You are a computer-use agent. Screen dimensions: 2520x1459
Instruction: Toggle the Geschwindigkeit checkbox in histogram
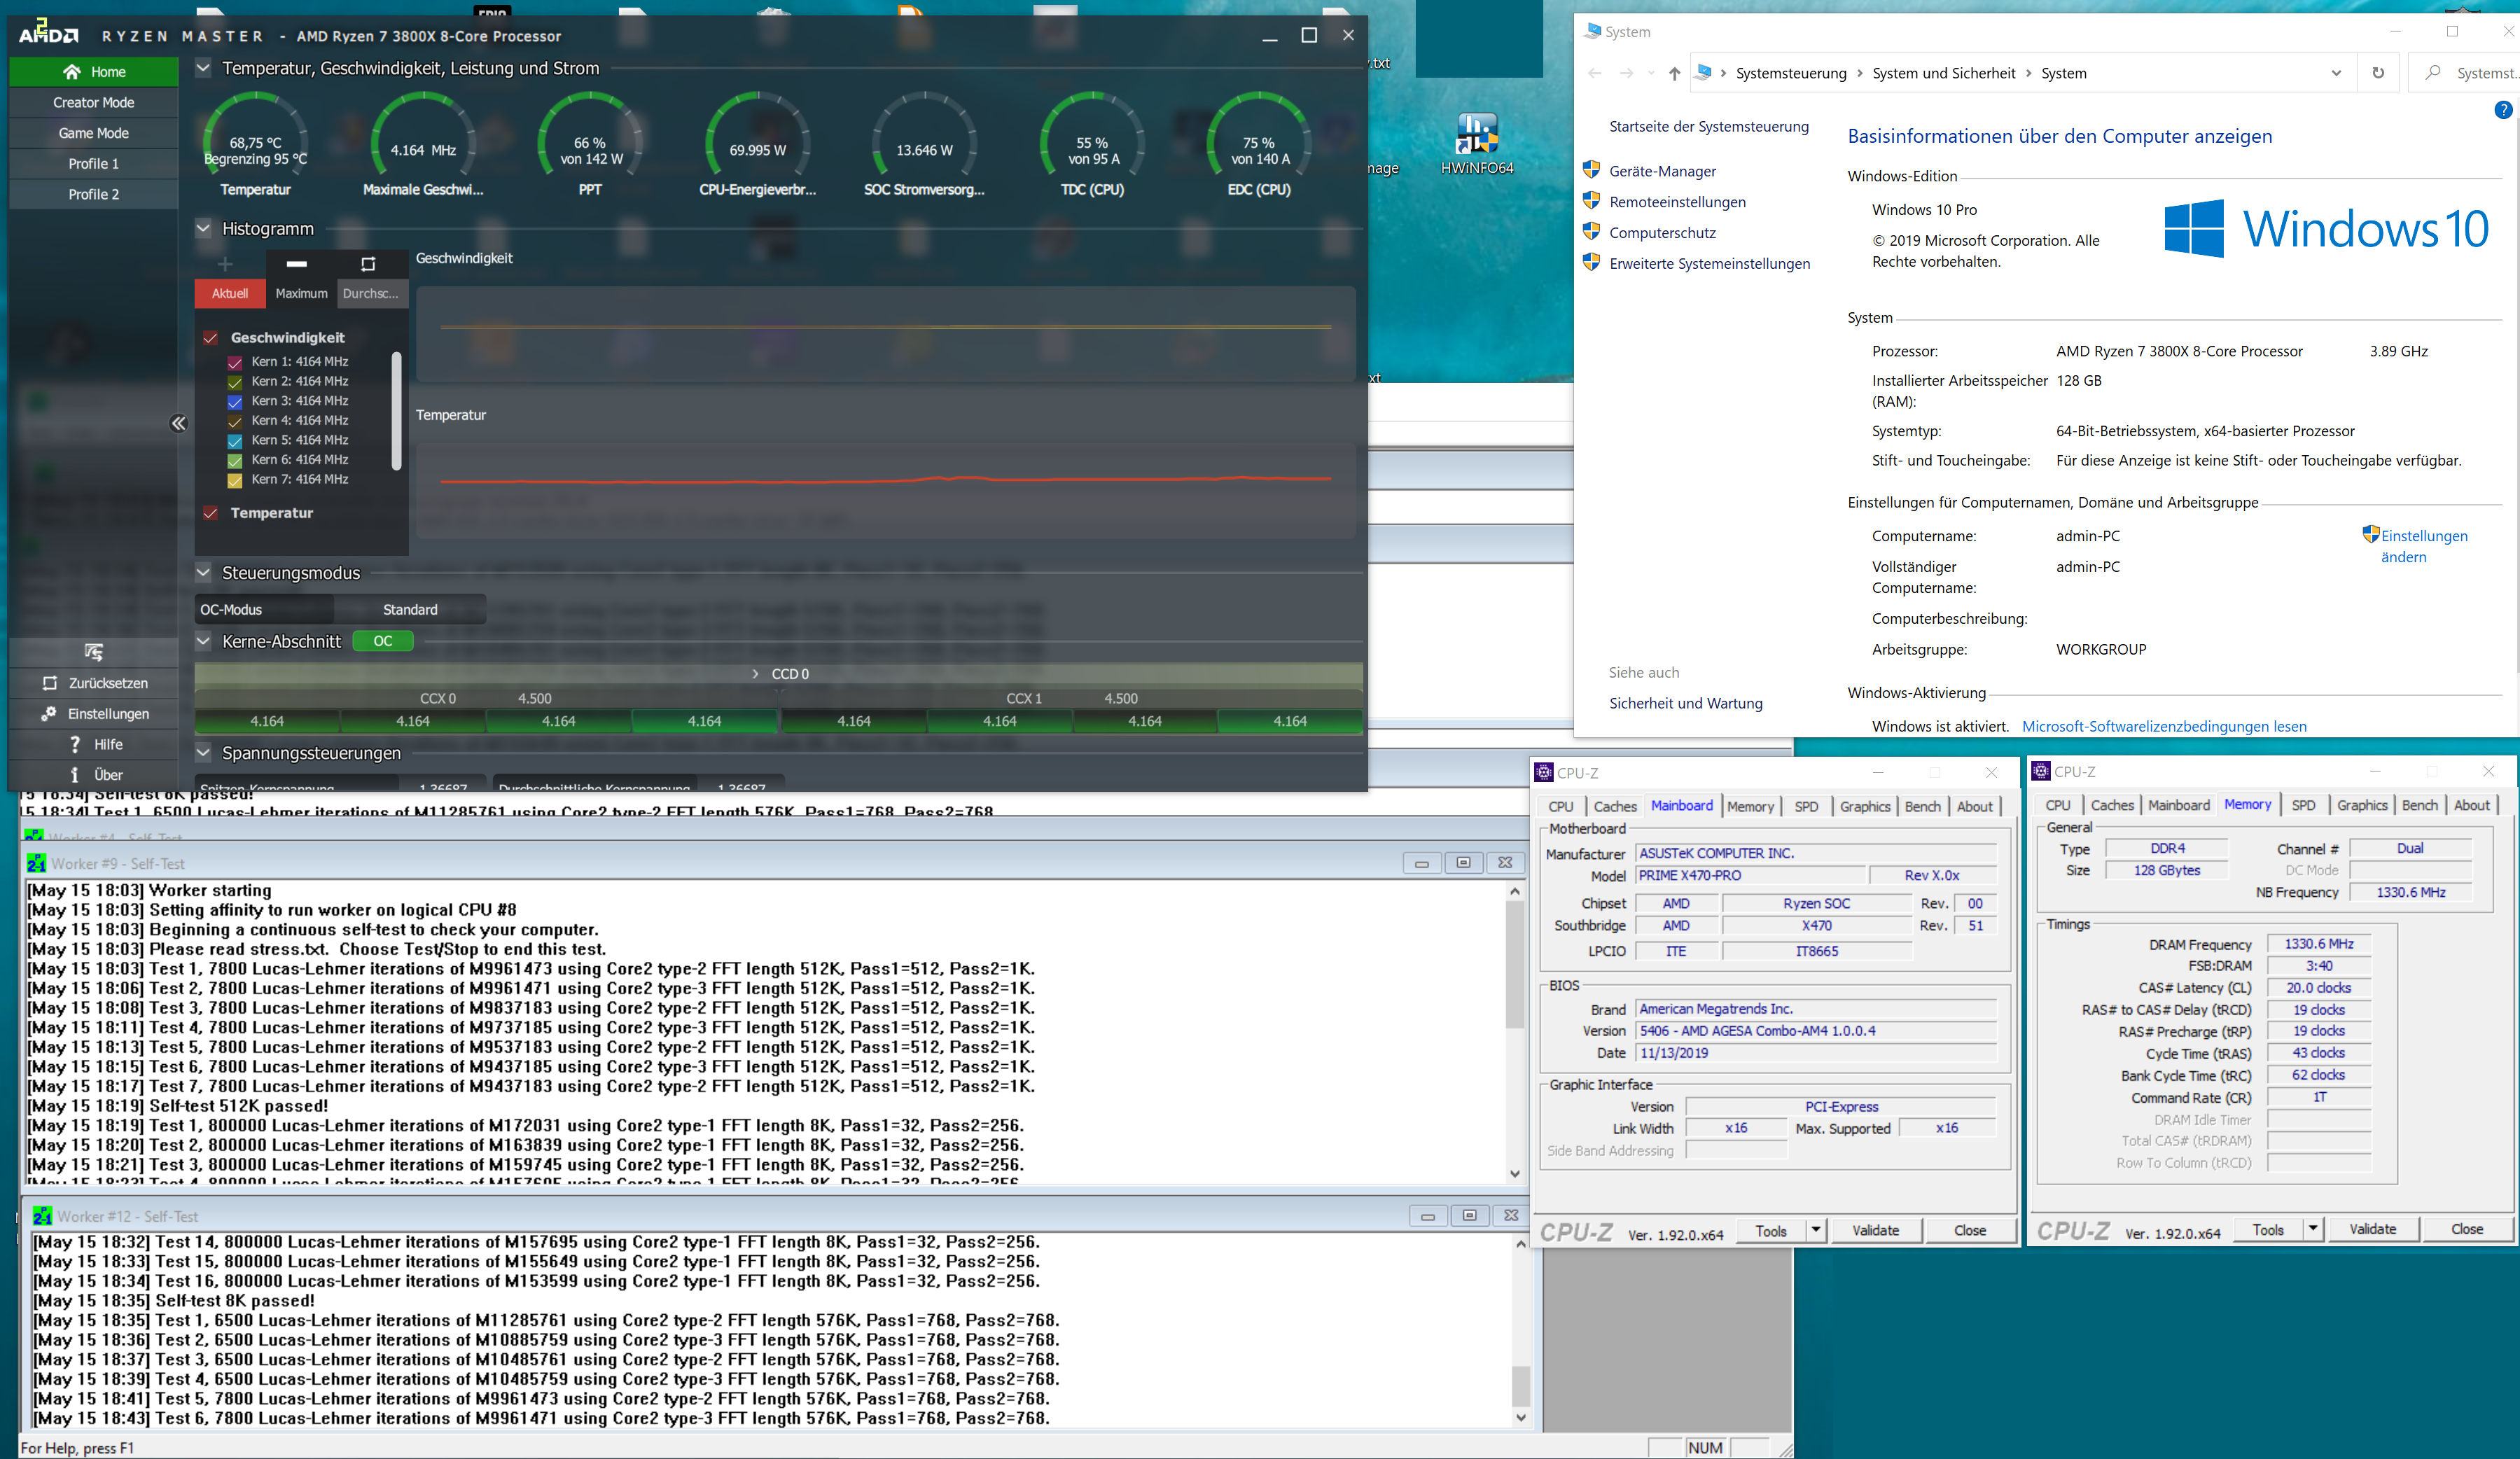[x=211, y=338]
